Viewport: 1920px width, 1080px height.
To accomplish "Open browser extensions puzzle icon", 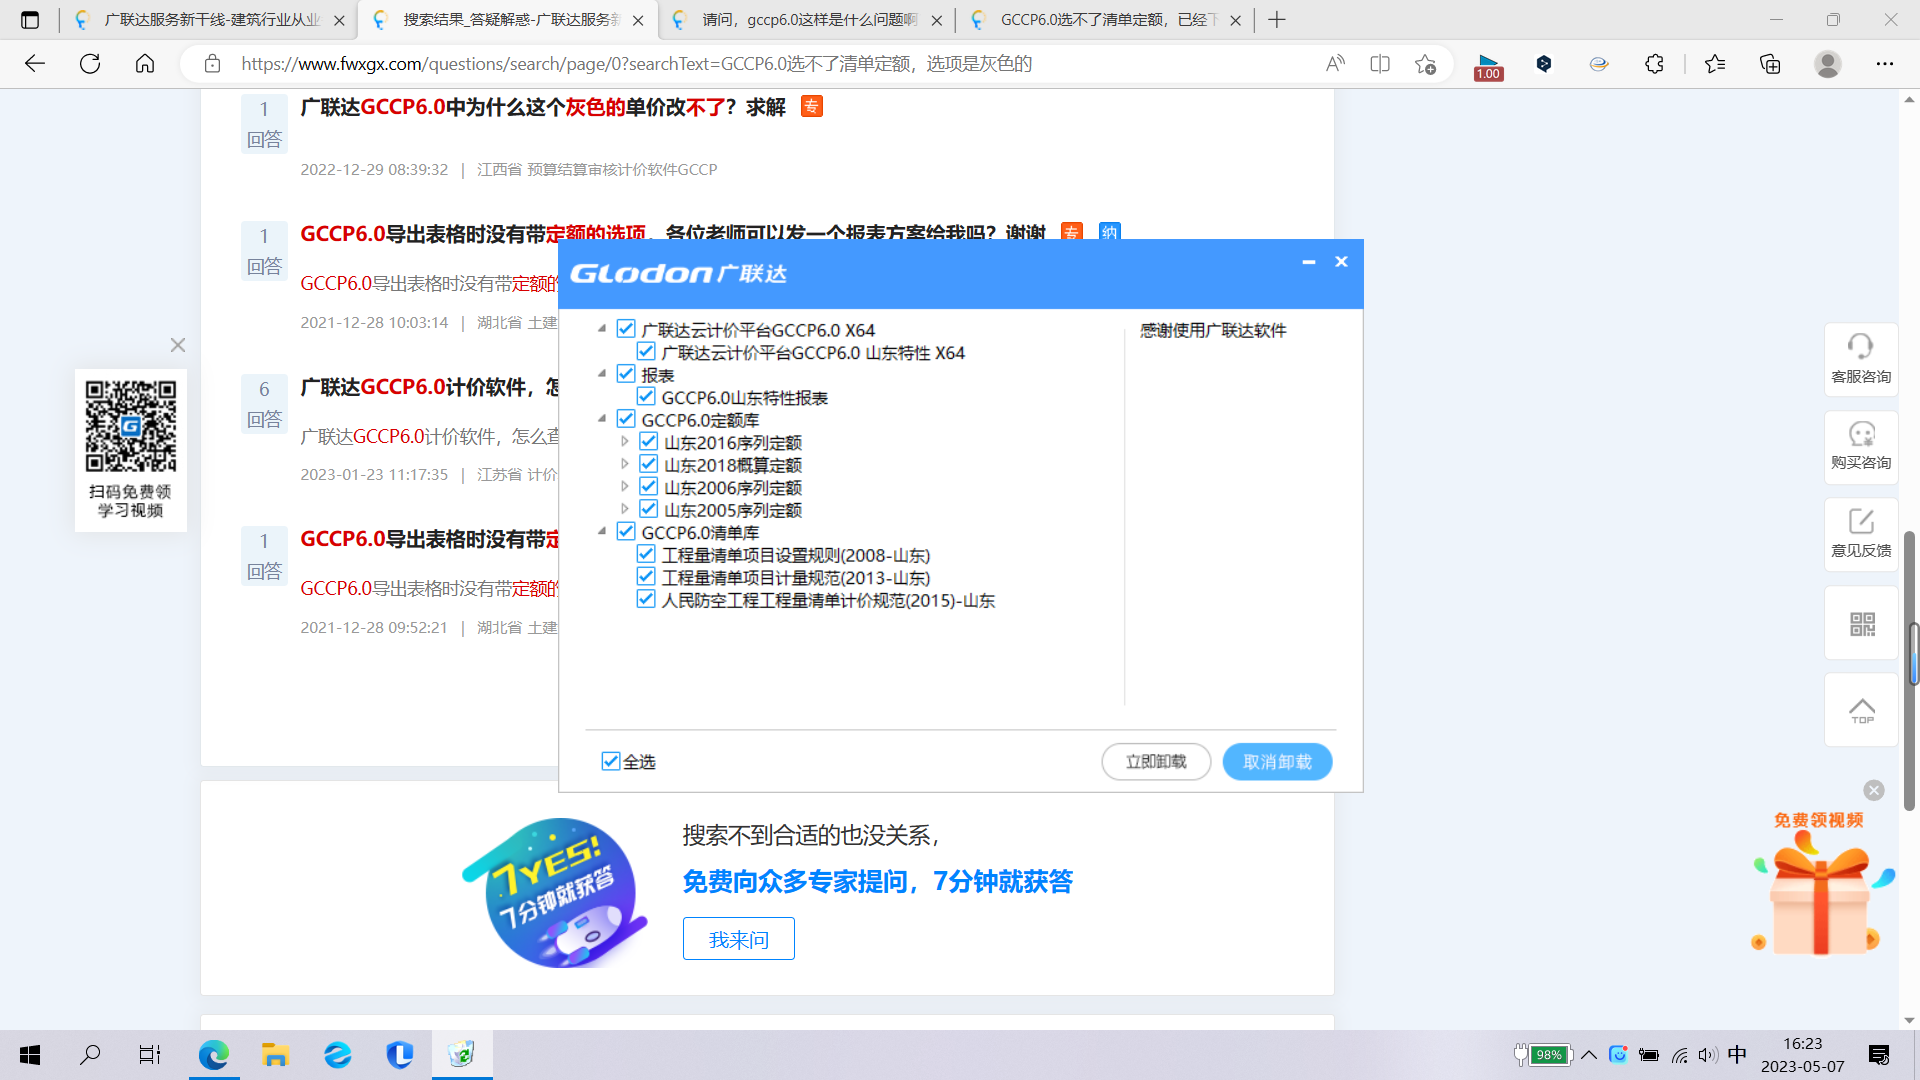I will (1654, 64).
